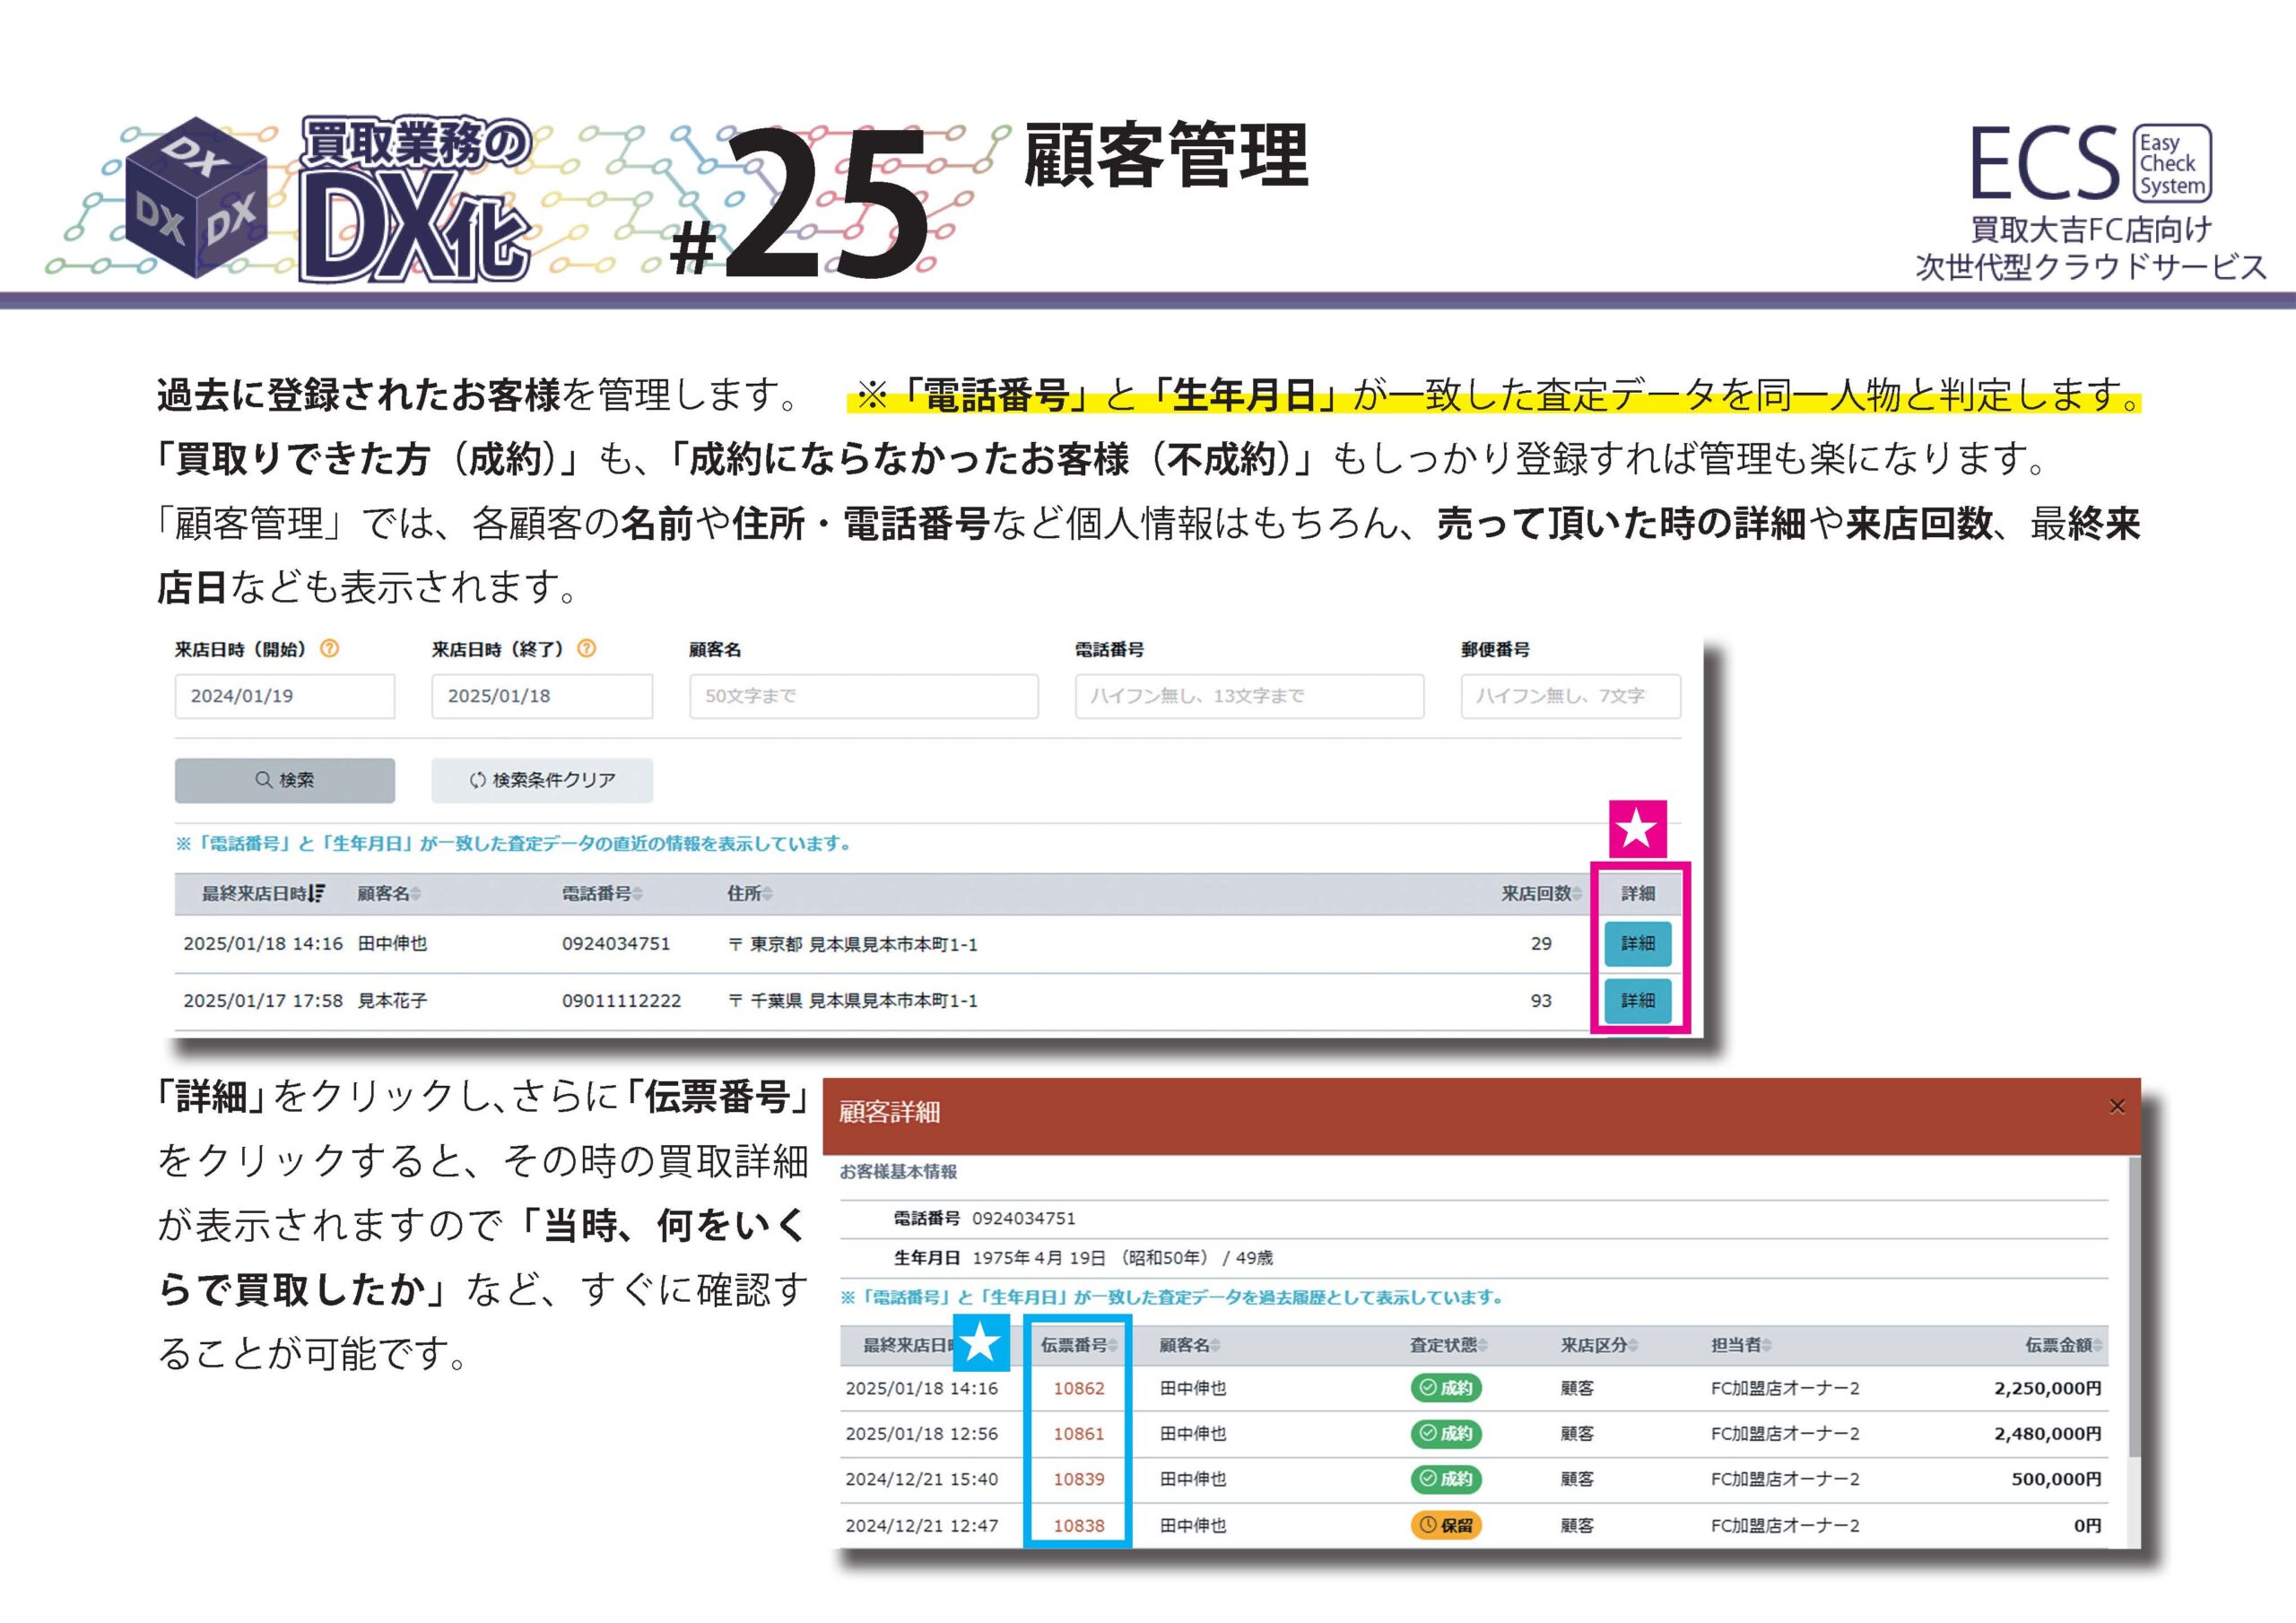2296x1623 pixels.
Task: Open 詳細 for customer 田中伸也
Action: tap(1637, 943)
